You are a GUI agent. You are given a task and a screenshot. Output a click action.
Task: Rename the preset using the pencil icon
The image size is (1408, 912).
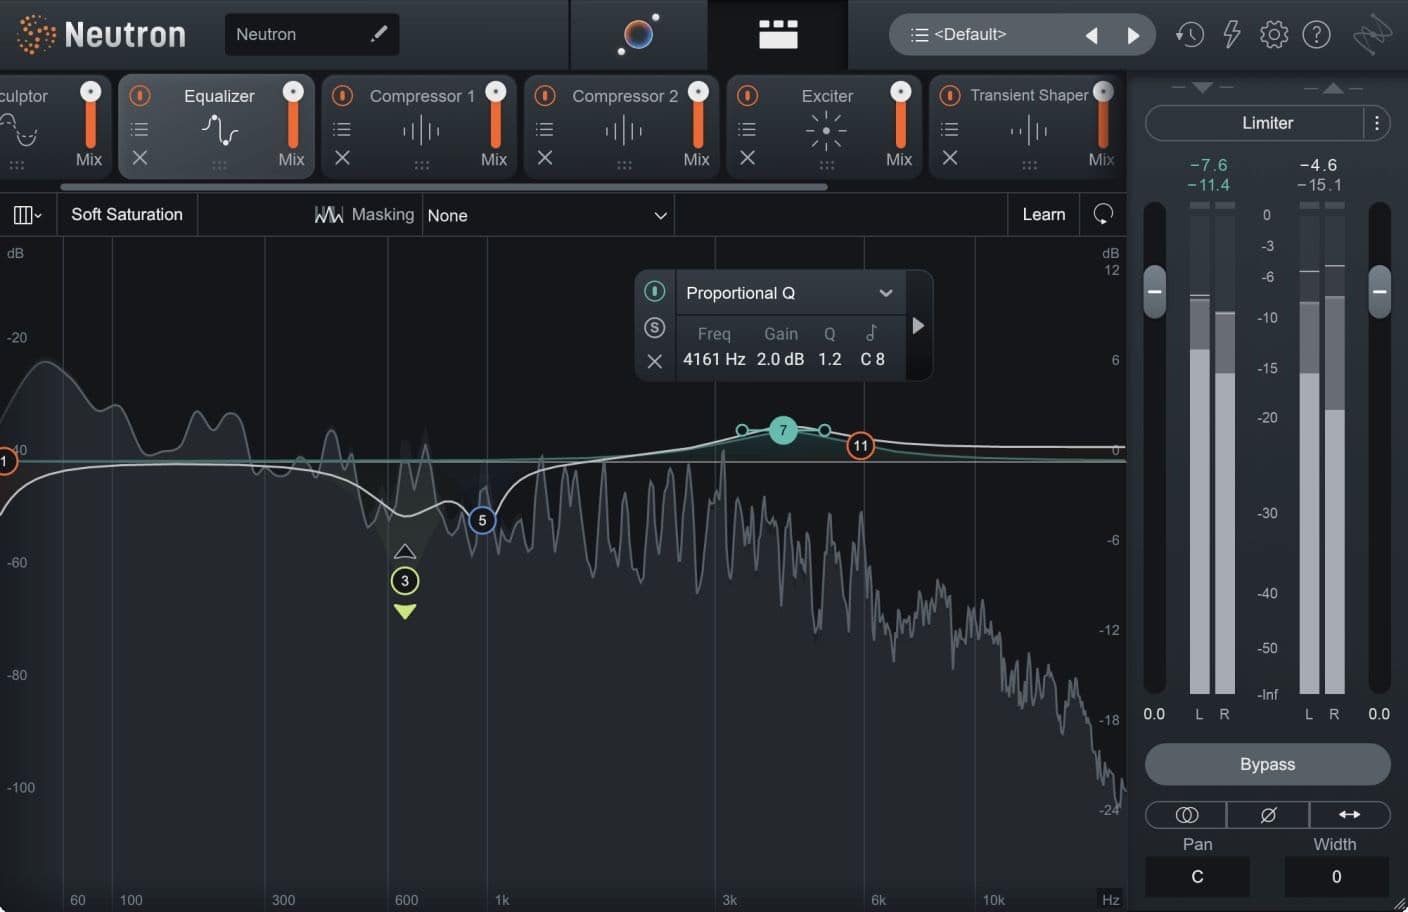pos(378,33)
